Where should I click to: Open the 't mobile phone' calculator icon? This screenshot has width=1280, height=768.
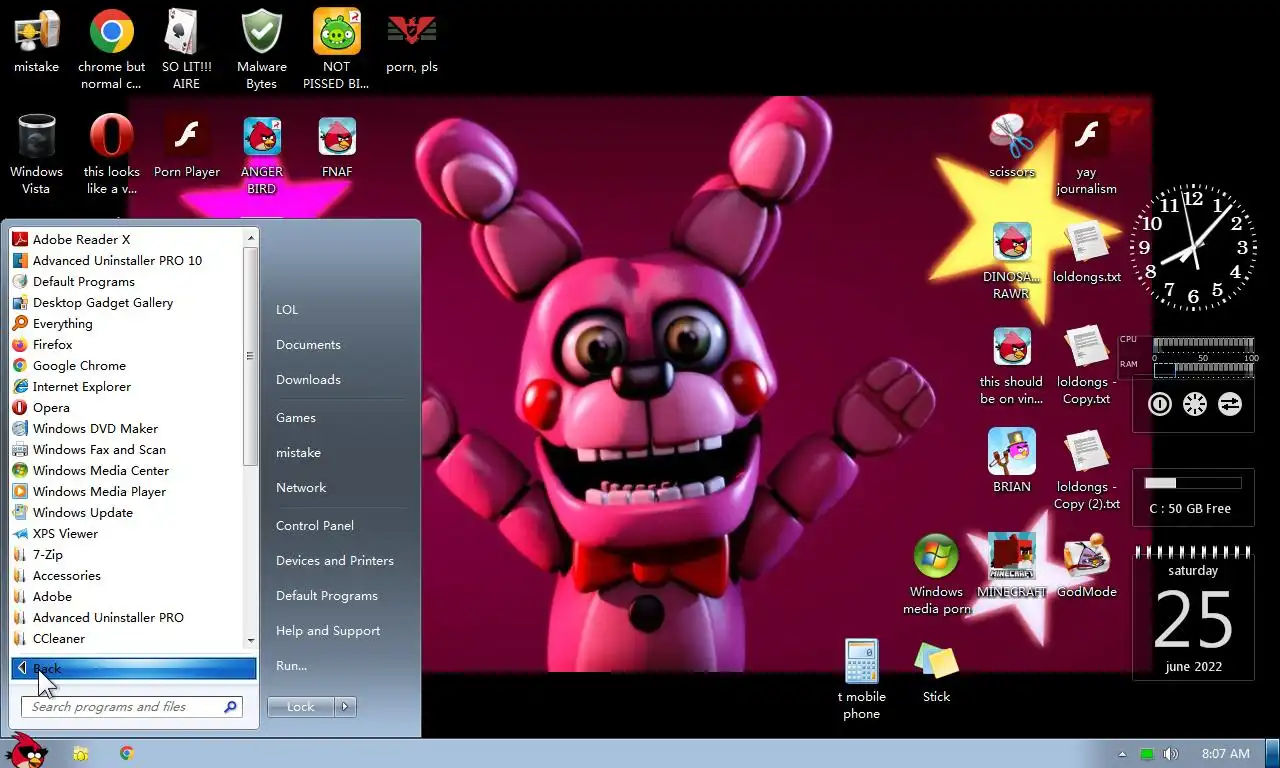[x=862, y=680]
